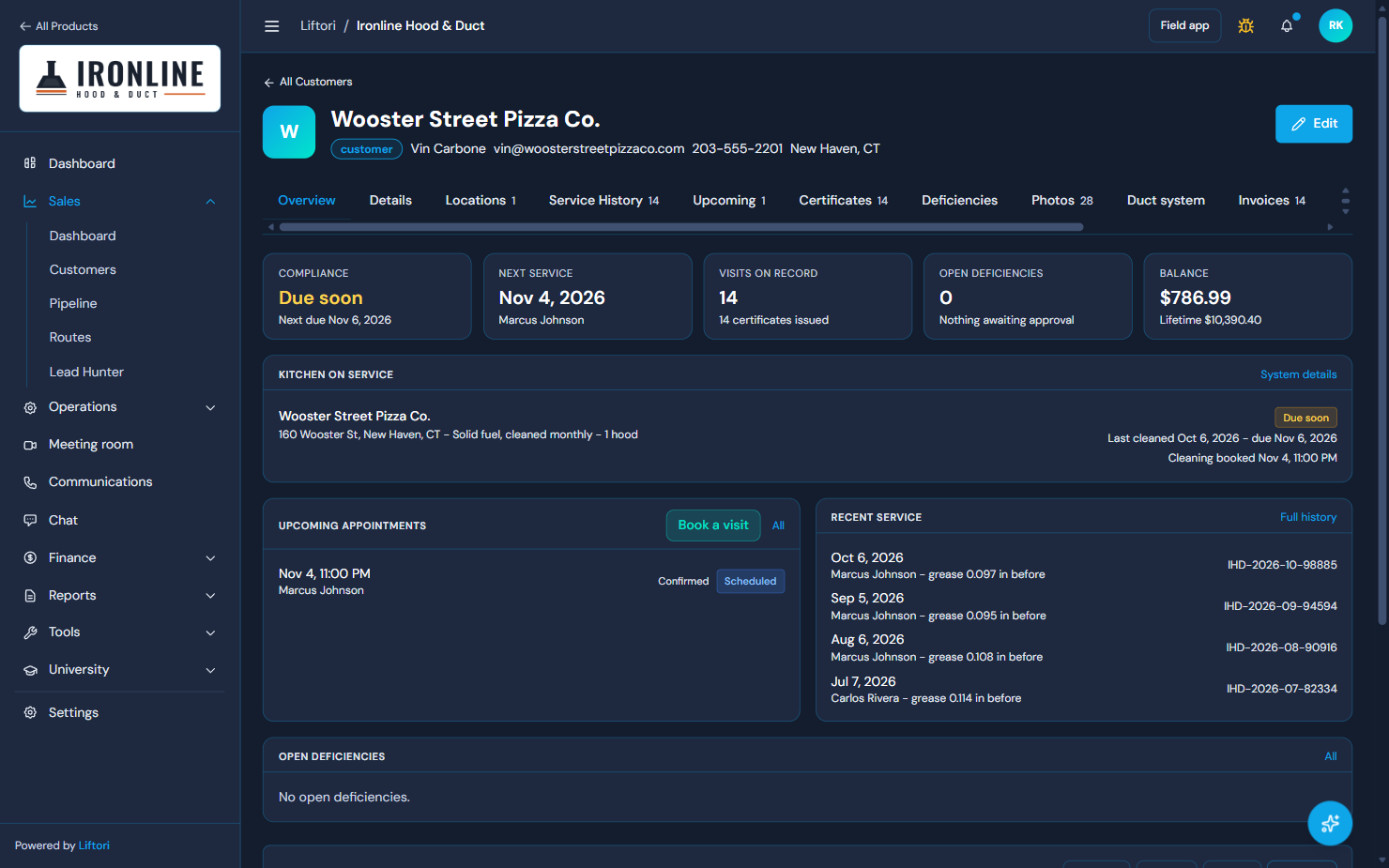Expand the Reports sidebar section

pos(120,595)
